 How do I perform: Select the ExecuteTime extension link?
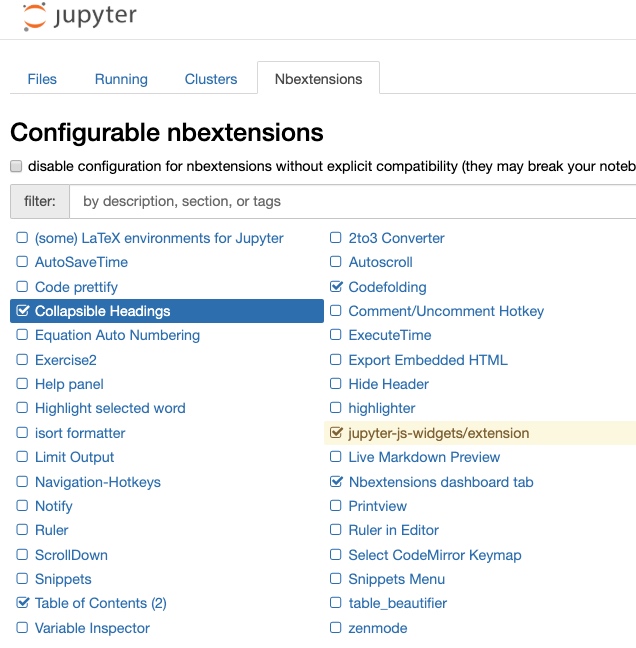click(390, 335)
